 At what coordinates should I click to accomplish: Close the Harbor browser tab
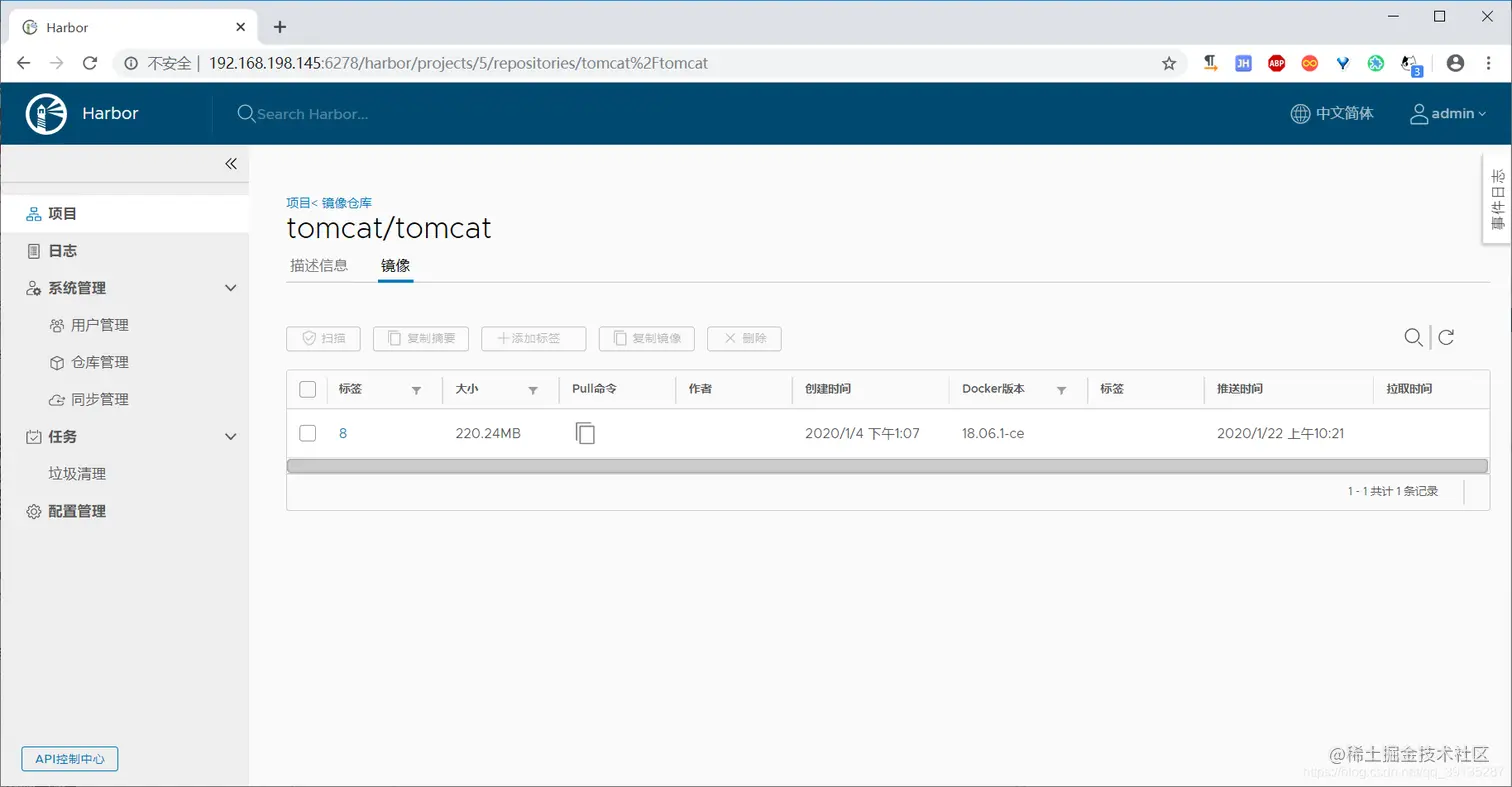click(x=241, y=27)
